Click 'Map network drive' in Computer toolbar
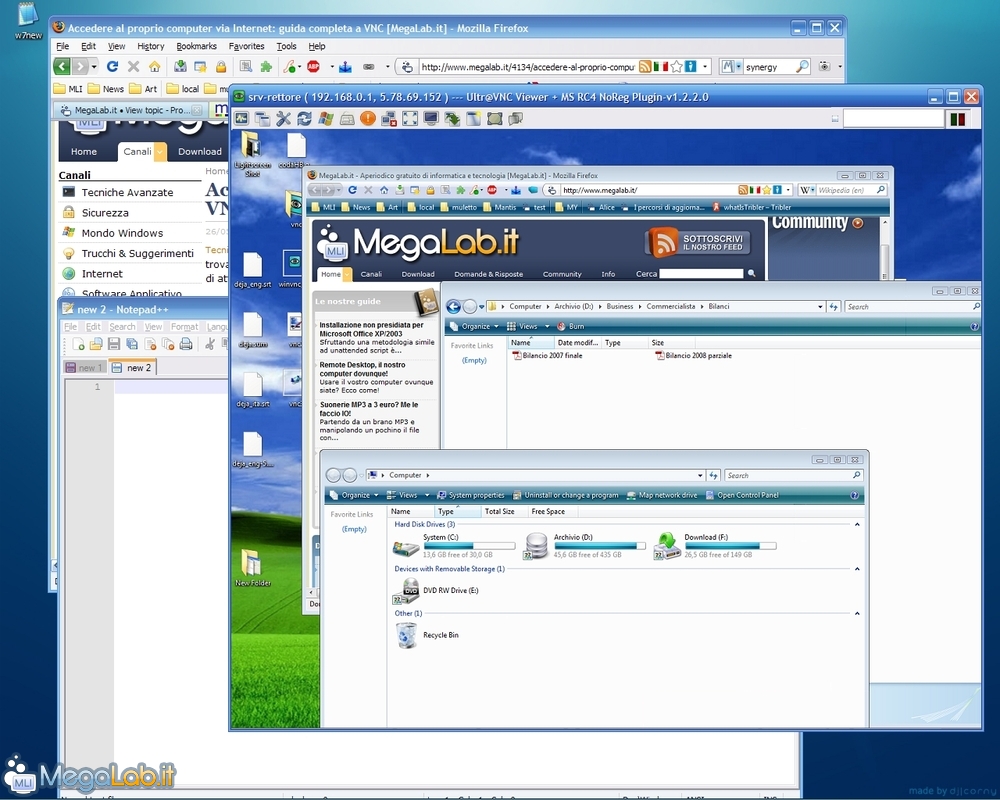Screen dimensions: 1000x800 662,495
